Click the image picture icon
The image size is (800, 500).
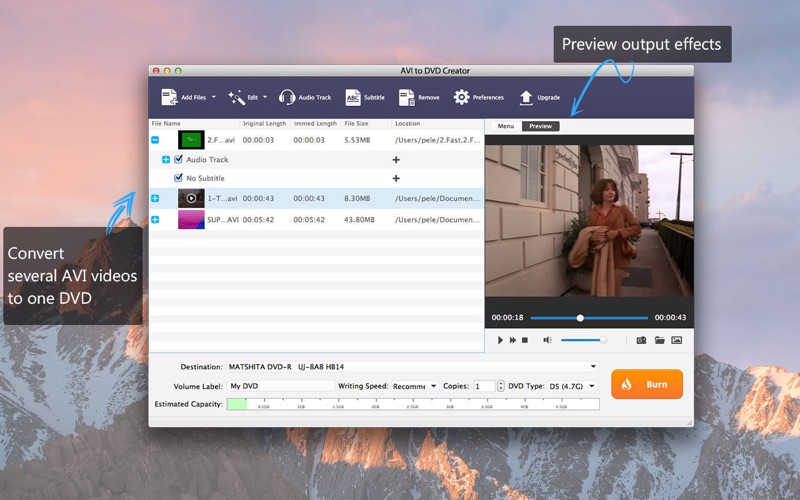(x=677, y=340)
